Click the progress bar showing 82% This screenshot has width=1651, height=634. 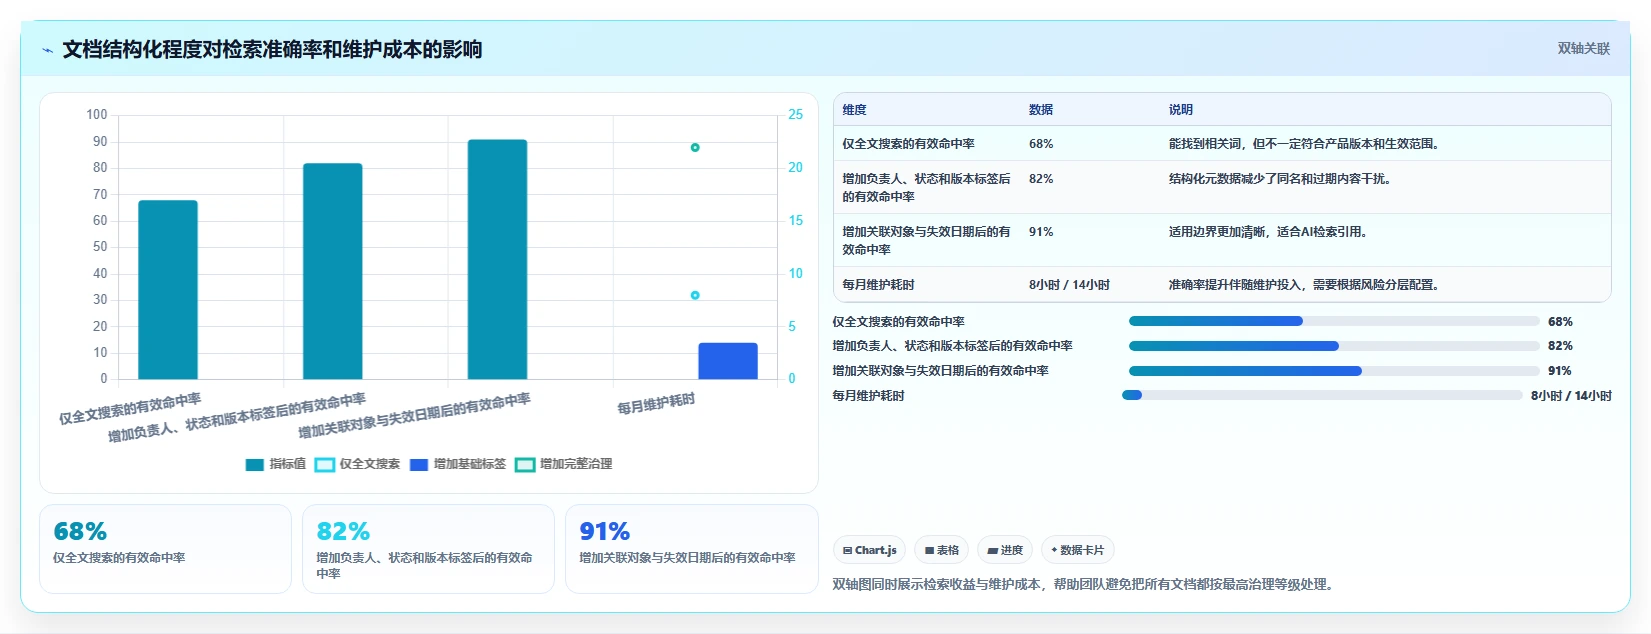click(x=1334, y=346)
